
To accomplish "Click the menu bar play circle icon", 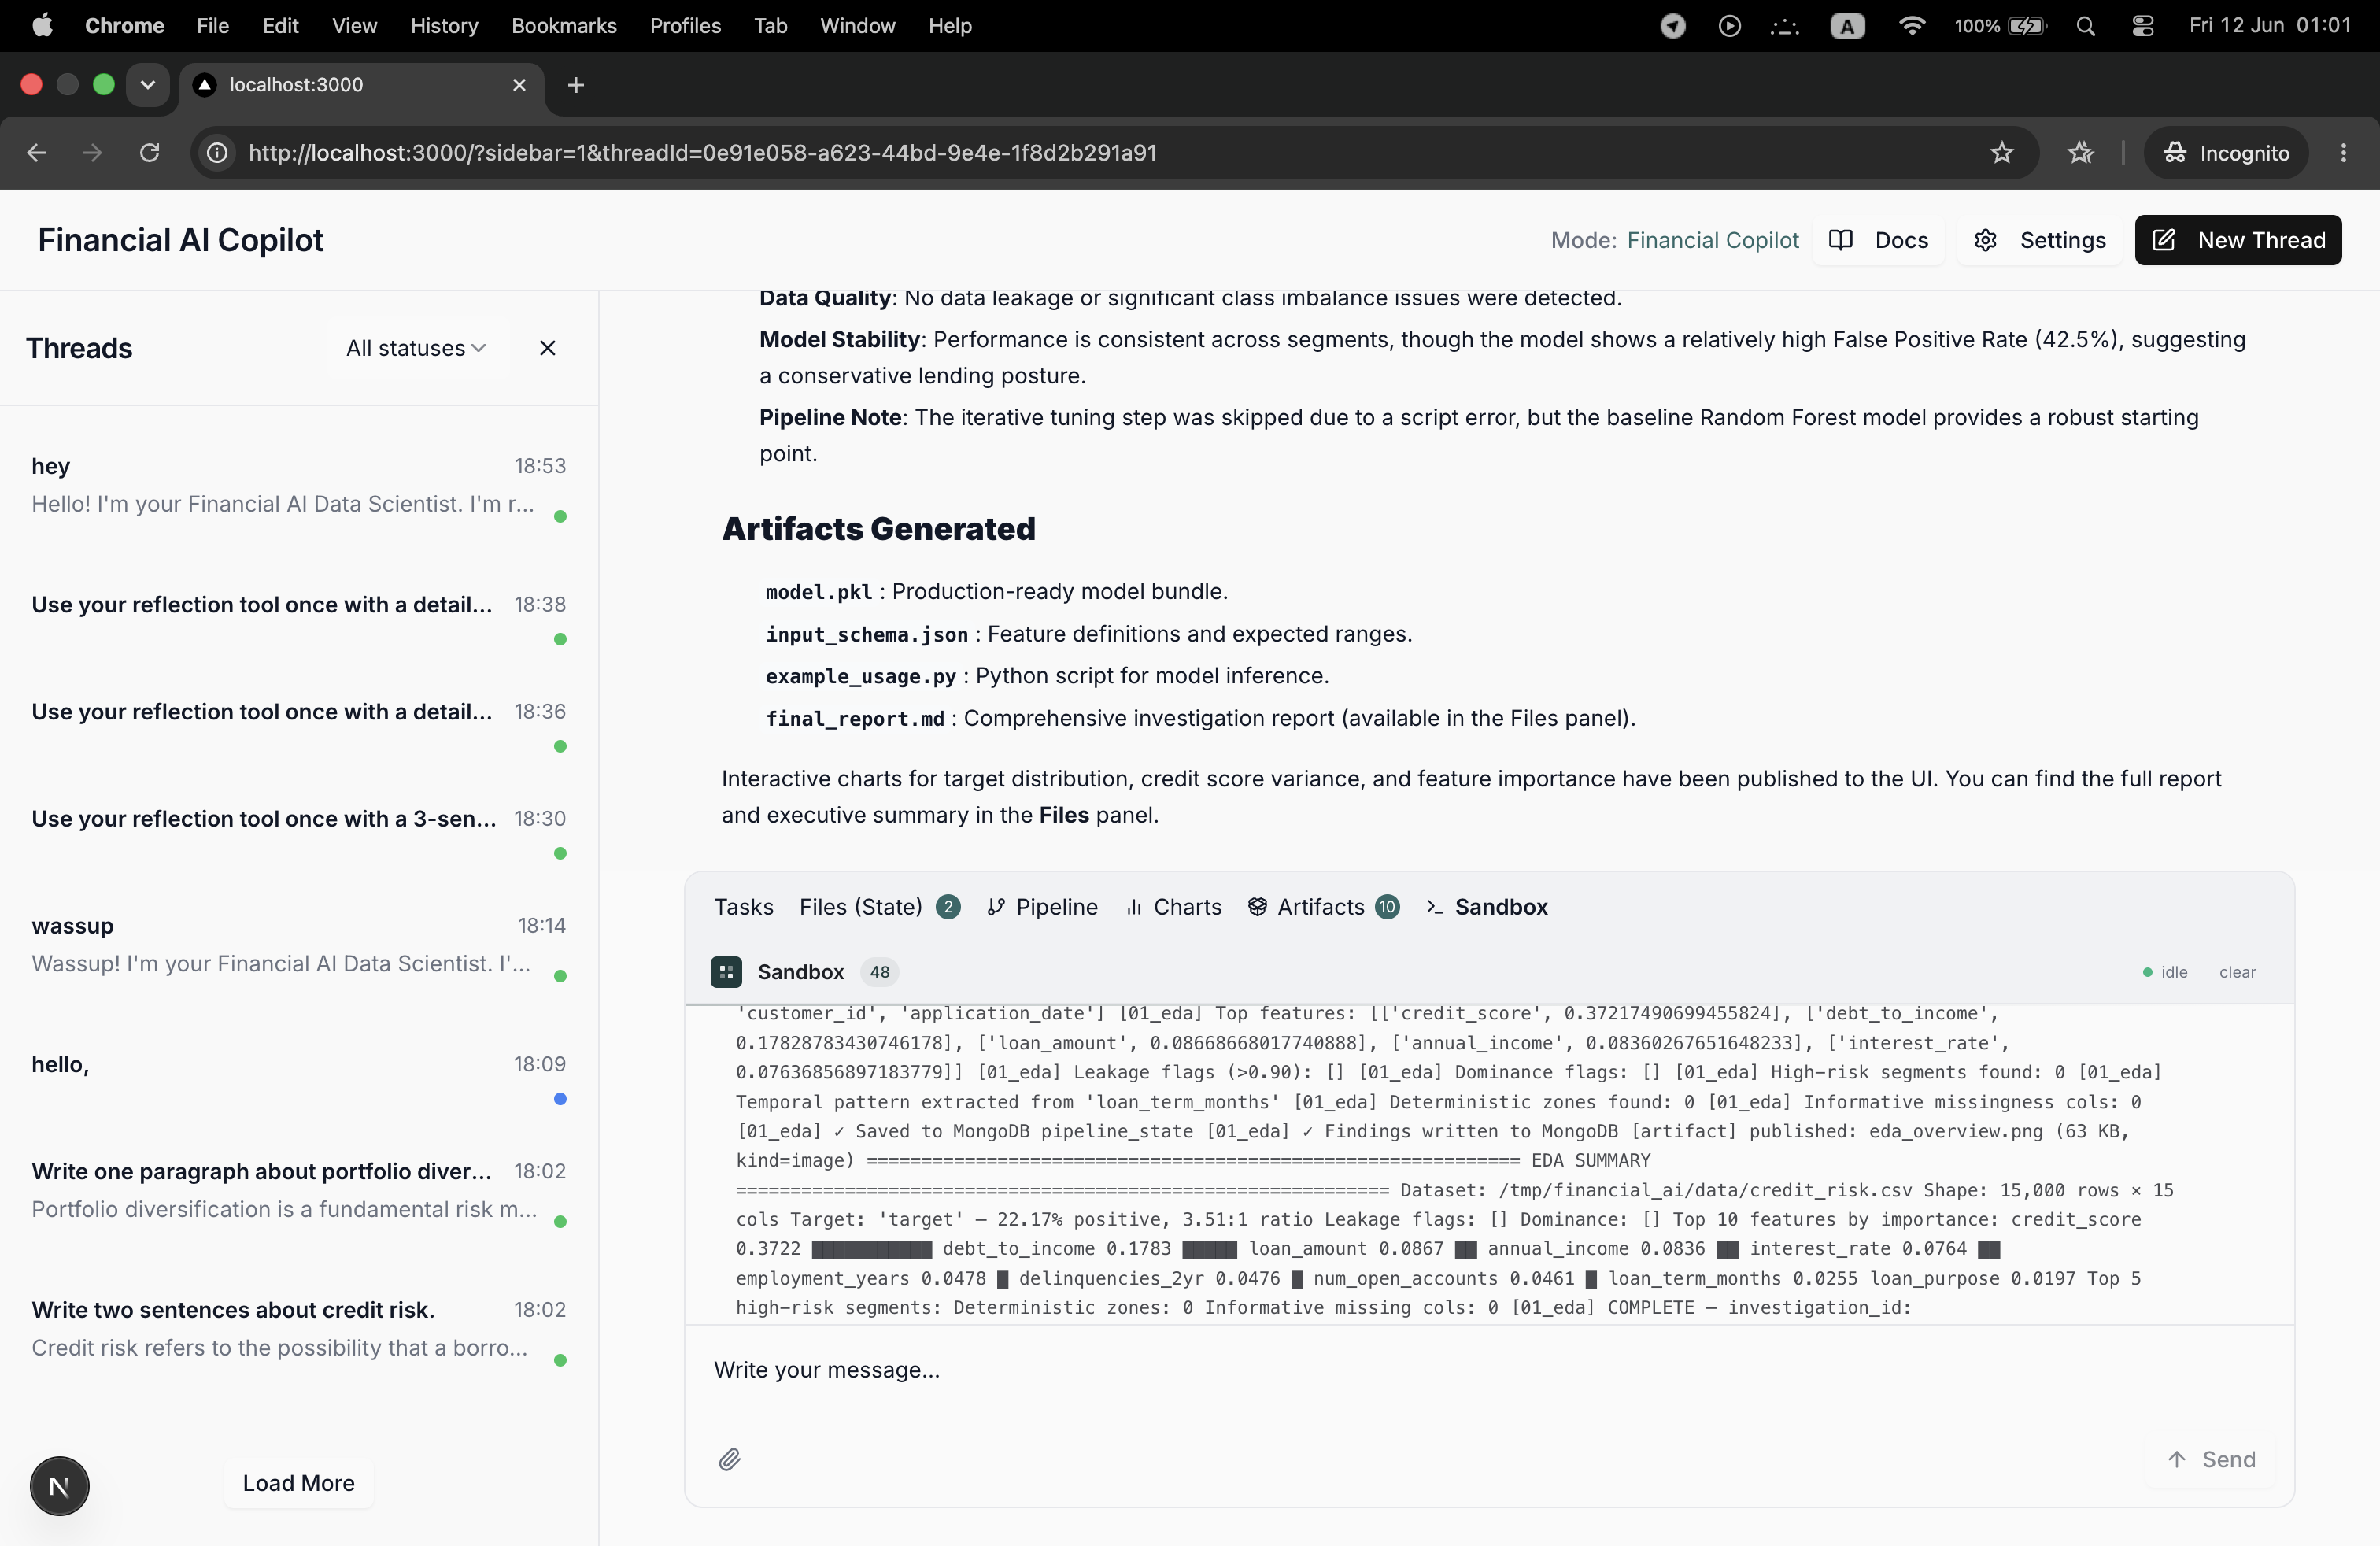I will point(1729,25).
